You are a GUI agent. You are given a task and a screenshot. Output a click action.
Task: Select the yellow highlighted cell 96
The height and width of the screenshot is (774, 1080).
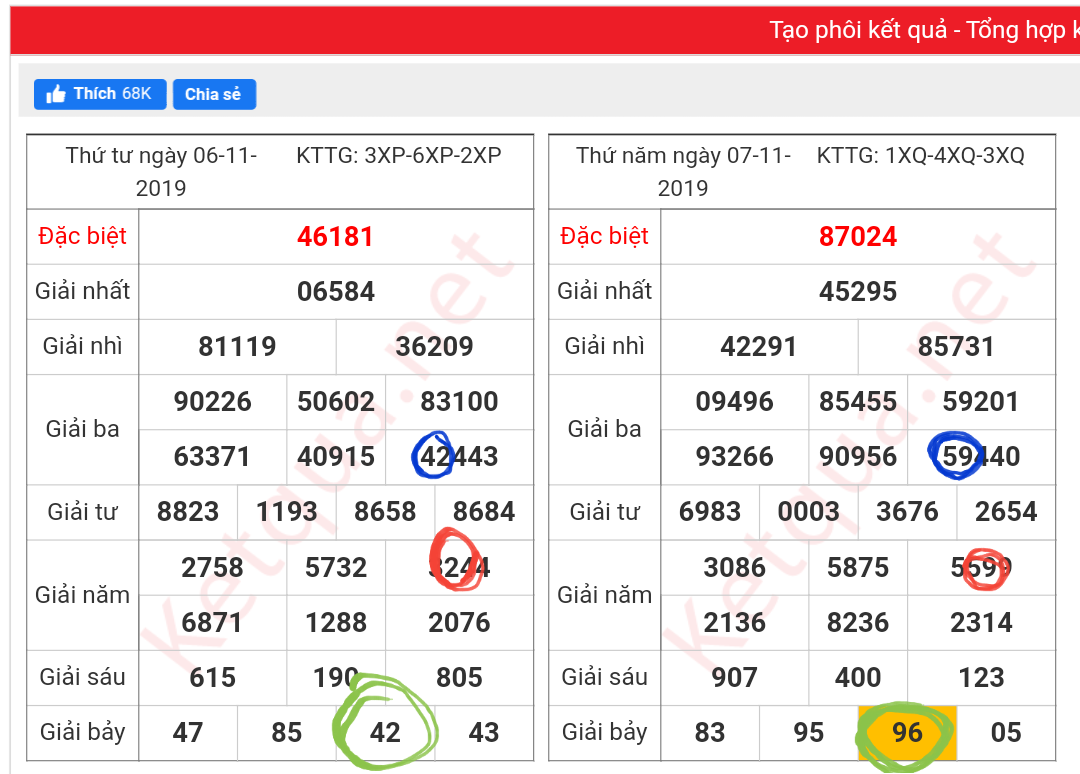tap(907, 732)
